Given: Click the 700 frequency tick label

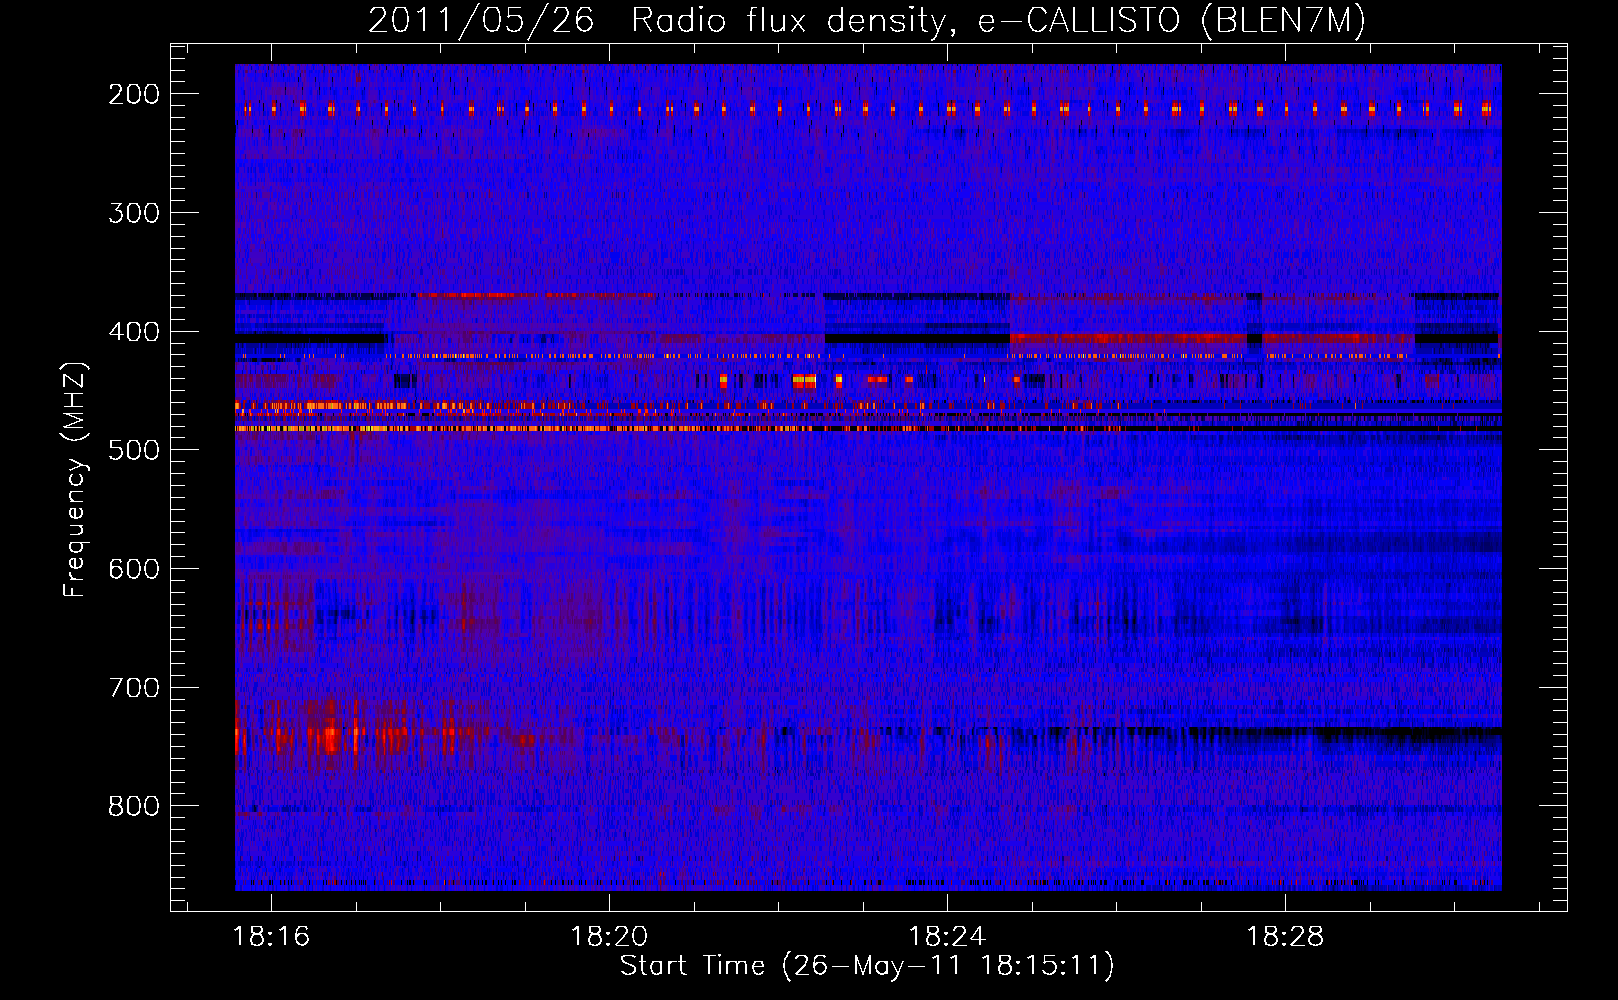Looking at the screenshot, I should point(134,688).
